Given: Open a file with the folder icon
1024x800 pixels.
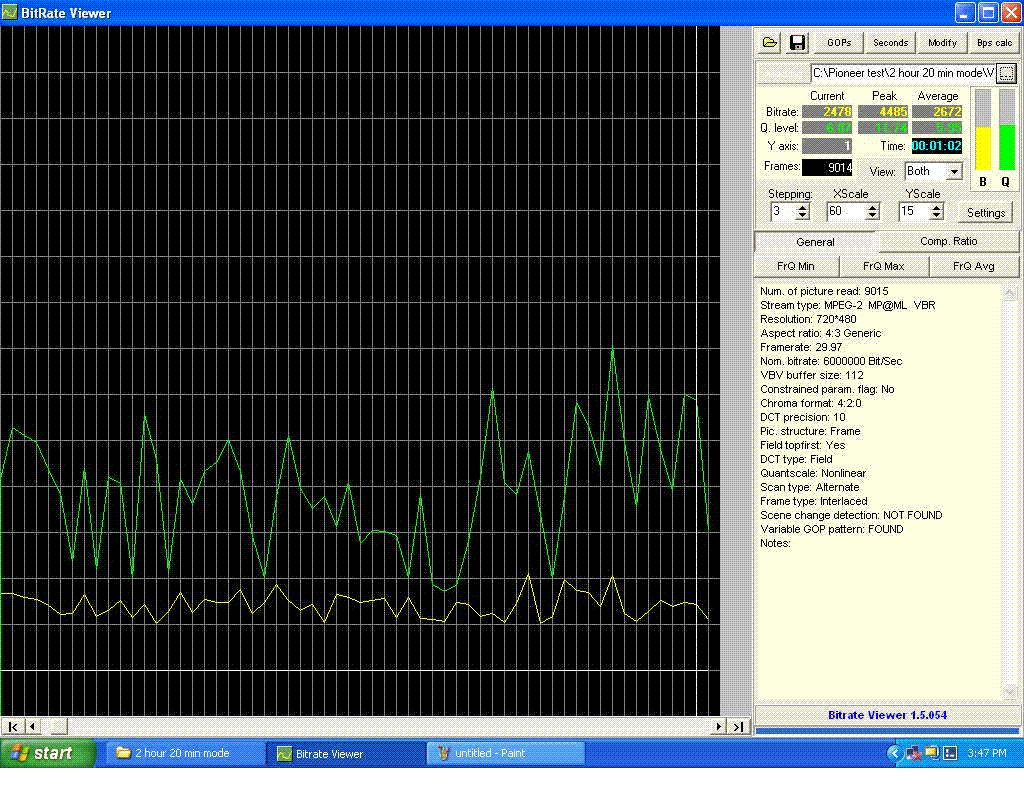Looking at the screenshot, I should click(x=770, y=43).
